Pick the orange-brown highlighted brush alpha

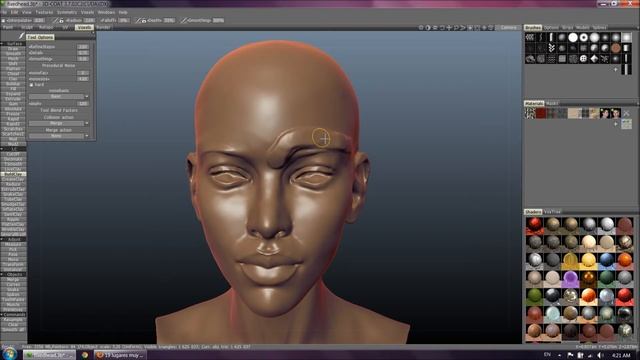click(x=616, y=48)
